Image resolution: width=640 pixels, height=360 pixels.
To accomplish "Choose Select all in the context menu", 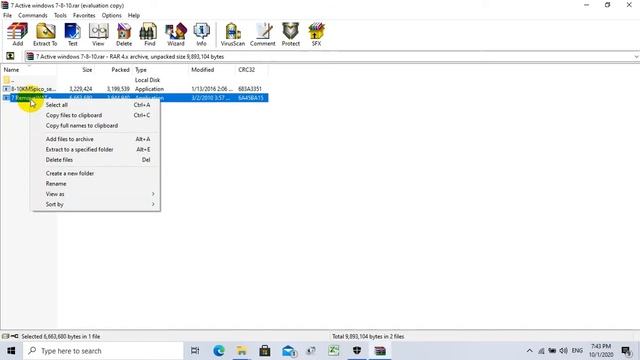I will pos(96,105).
